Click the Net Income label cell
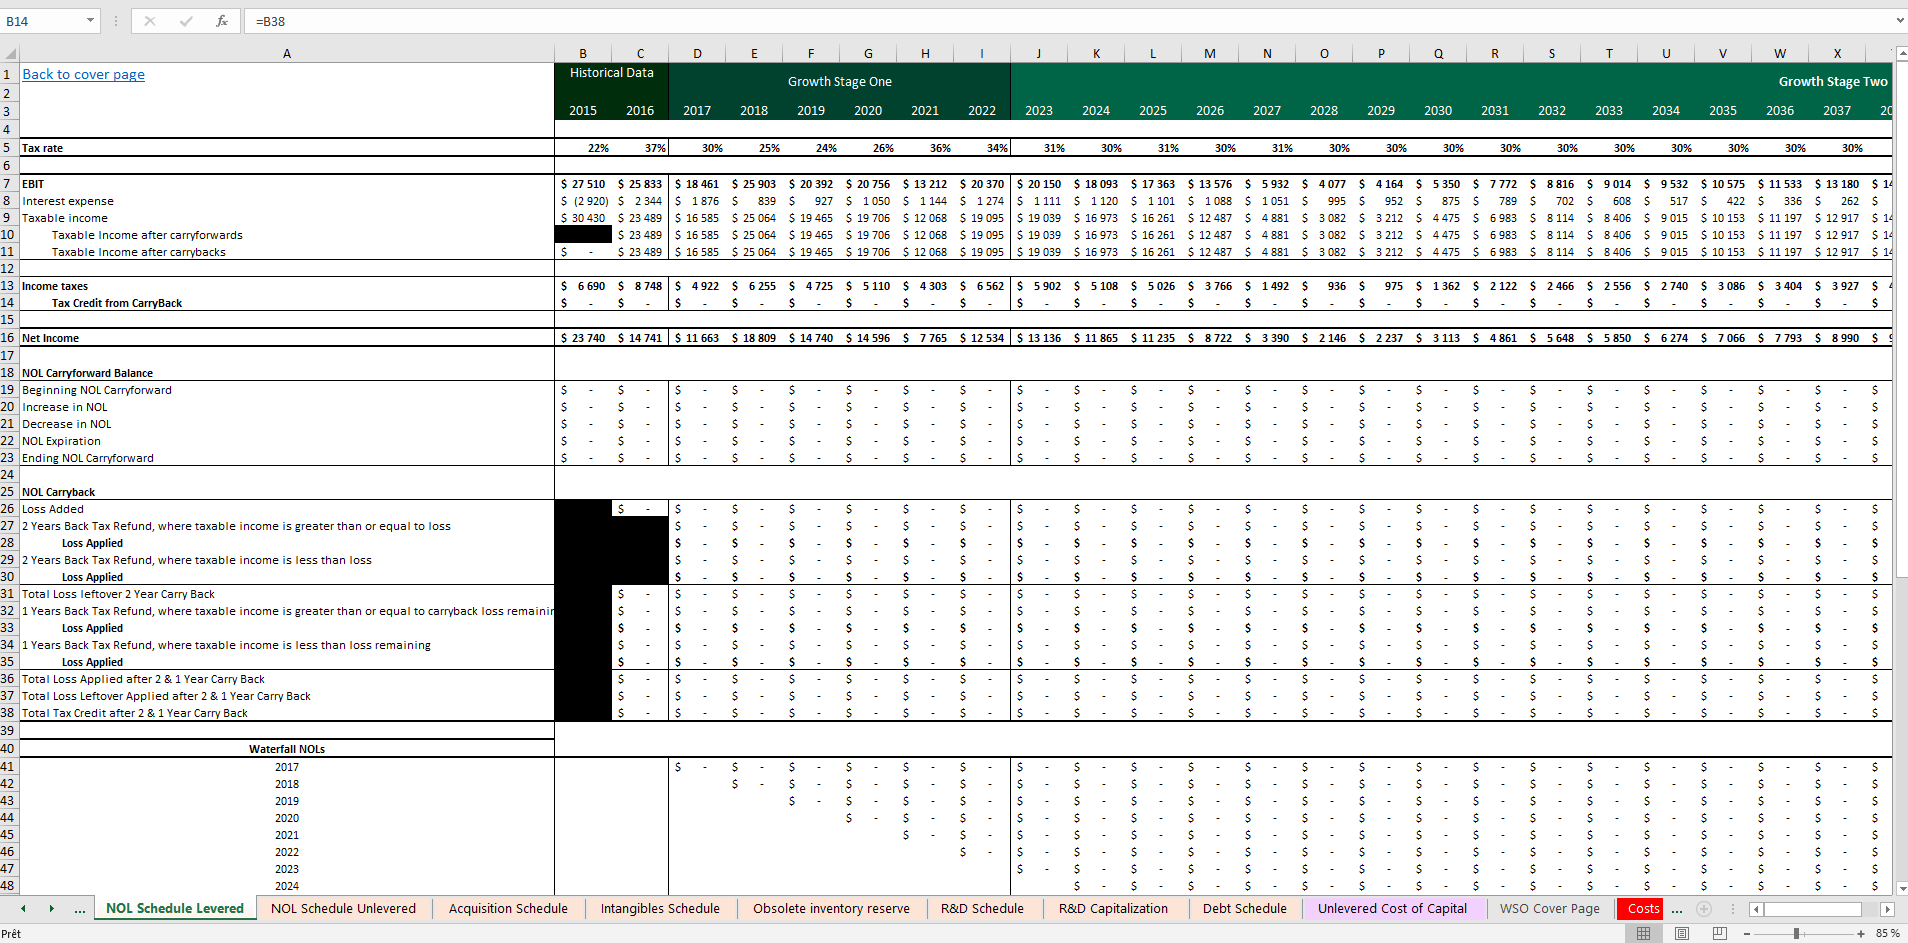This screenshot has width=1908, height=943. [287, 338]
